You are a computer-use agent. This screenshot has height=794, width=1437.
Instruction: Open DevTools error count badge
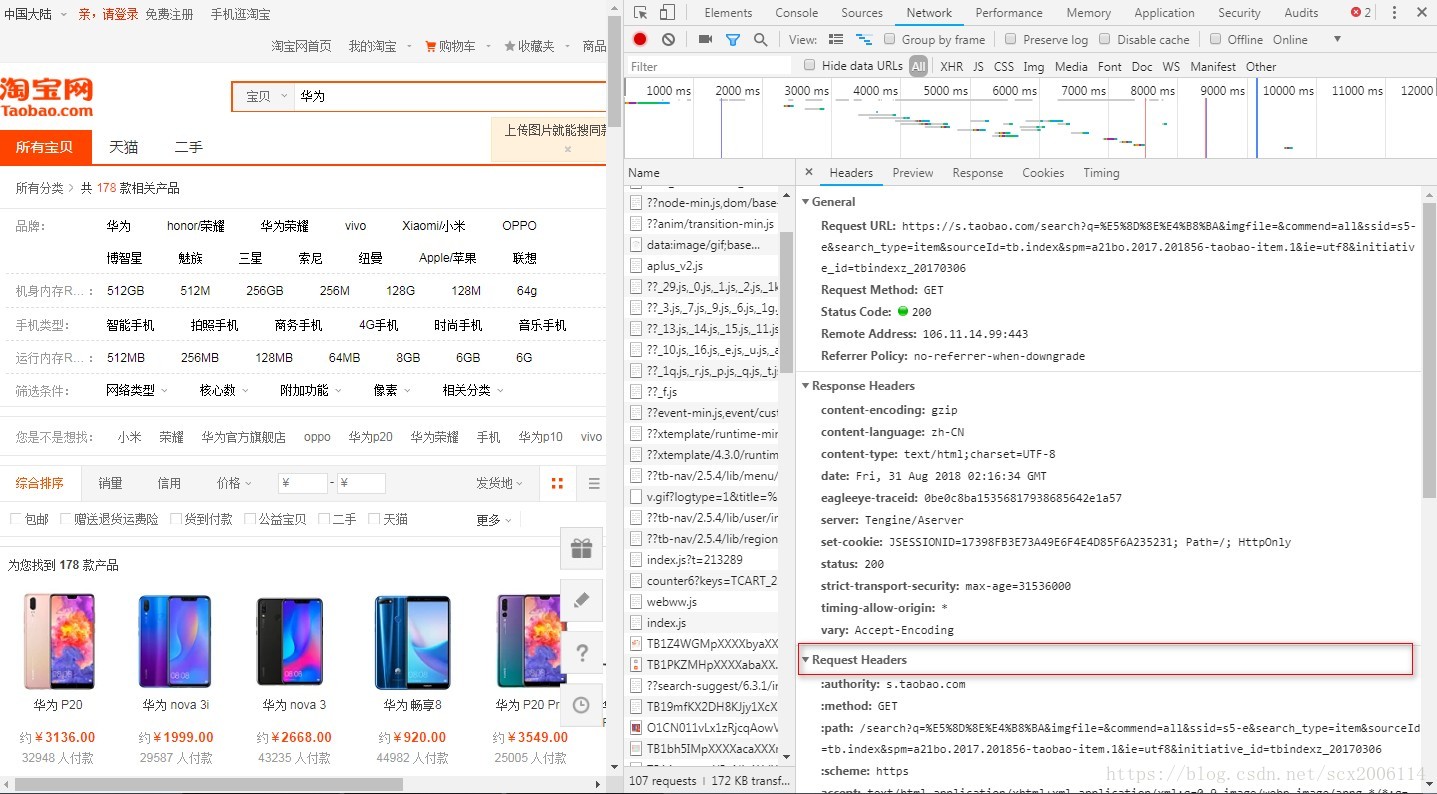click(1361, 13)
